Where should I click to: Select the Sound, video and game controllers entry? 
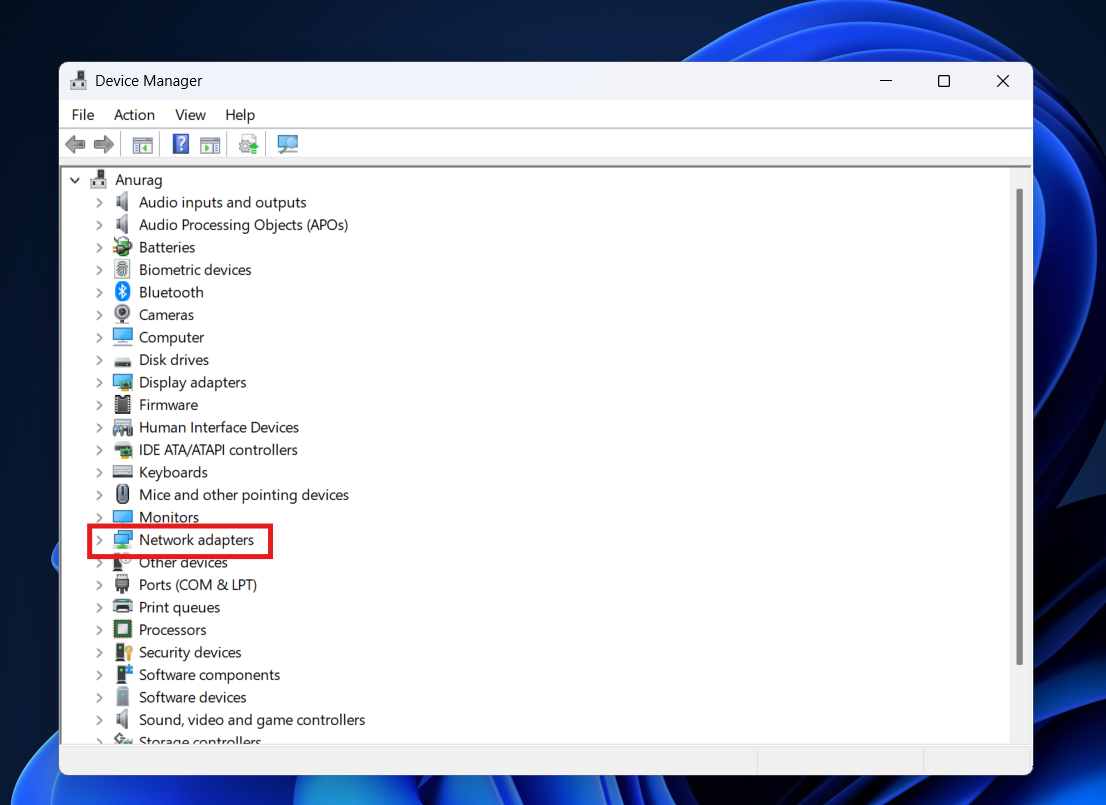tap(252, 719)
